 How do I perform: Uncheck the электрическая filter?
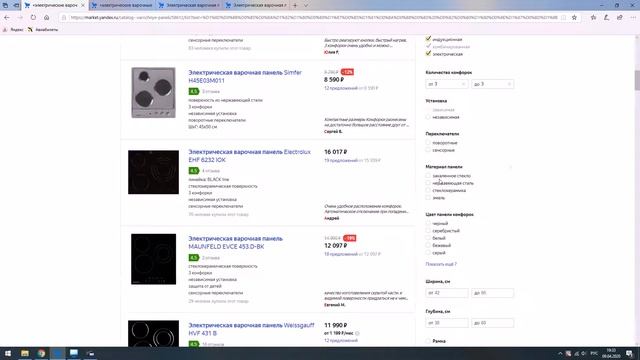tap(428, 53)
